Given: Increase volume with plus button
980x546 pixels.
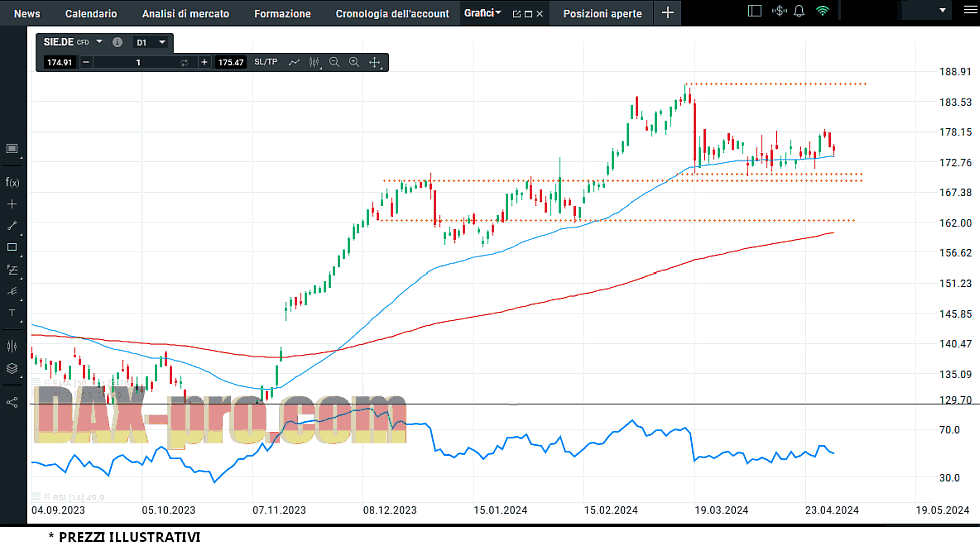Looking at the screenshot, I should 204,62.
